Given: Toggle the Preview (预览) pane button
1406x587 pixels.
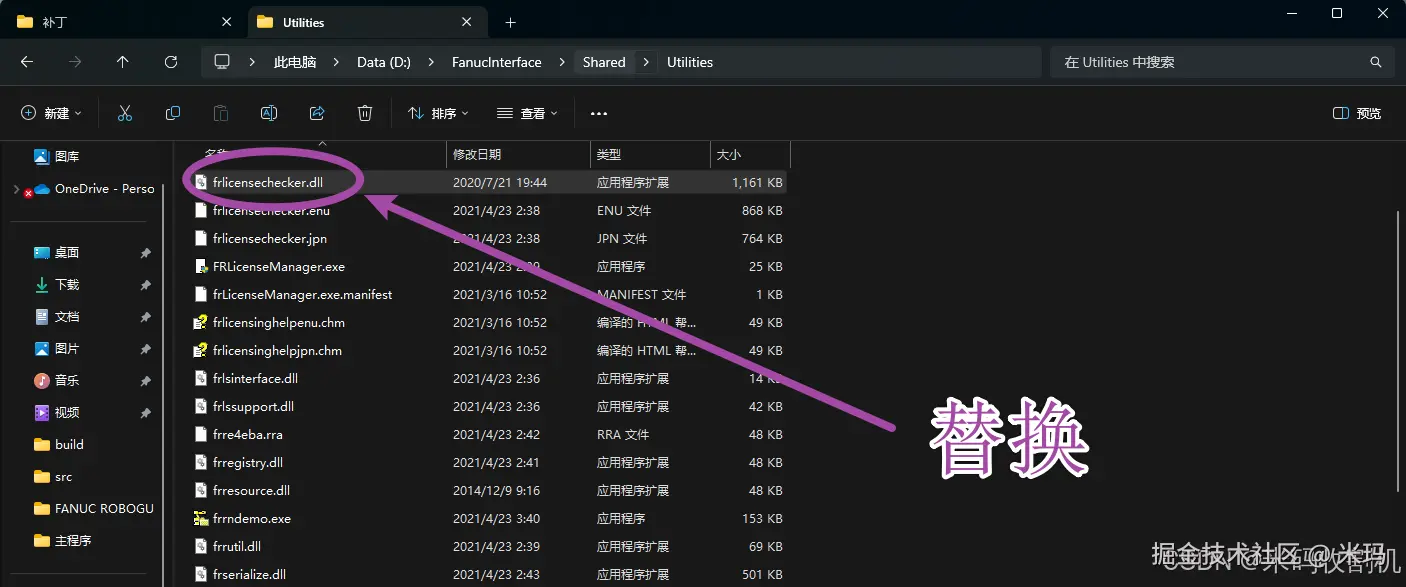Looking at the screenshot, I should [x=1357, y=113].
